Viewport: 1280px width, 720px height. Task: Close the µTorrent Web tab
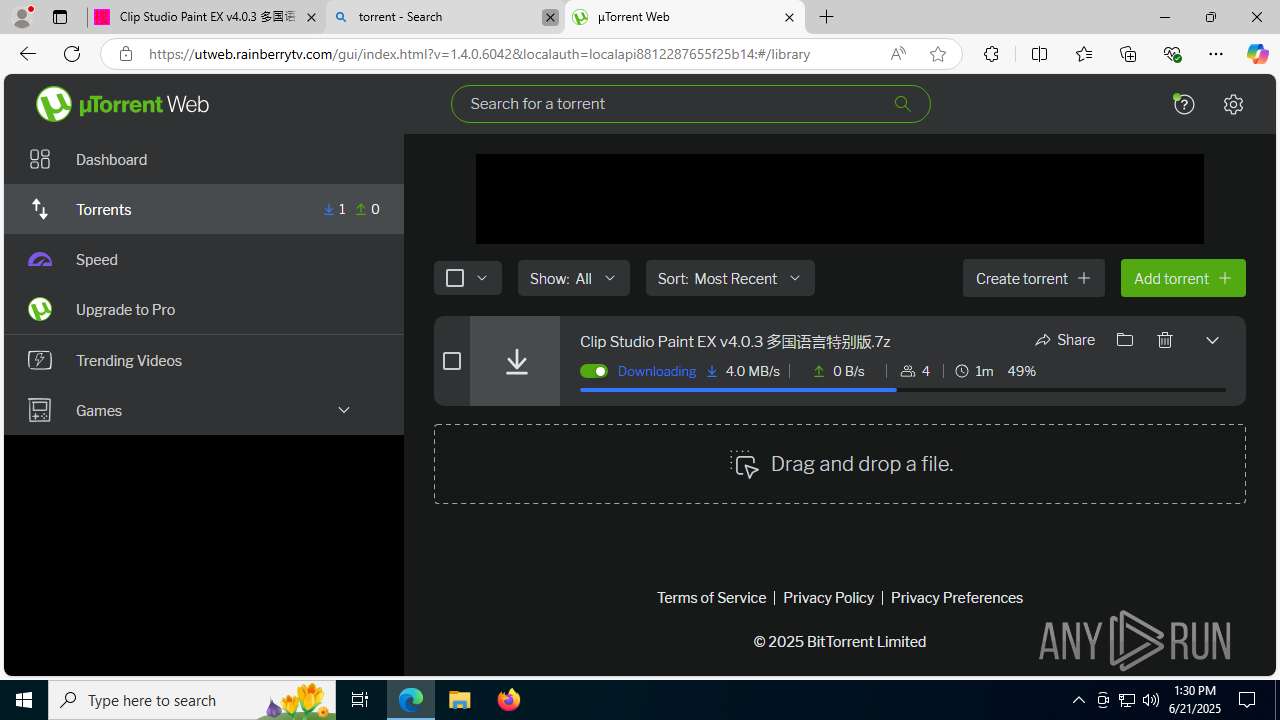click(789, 17)
